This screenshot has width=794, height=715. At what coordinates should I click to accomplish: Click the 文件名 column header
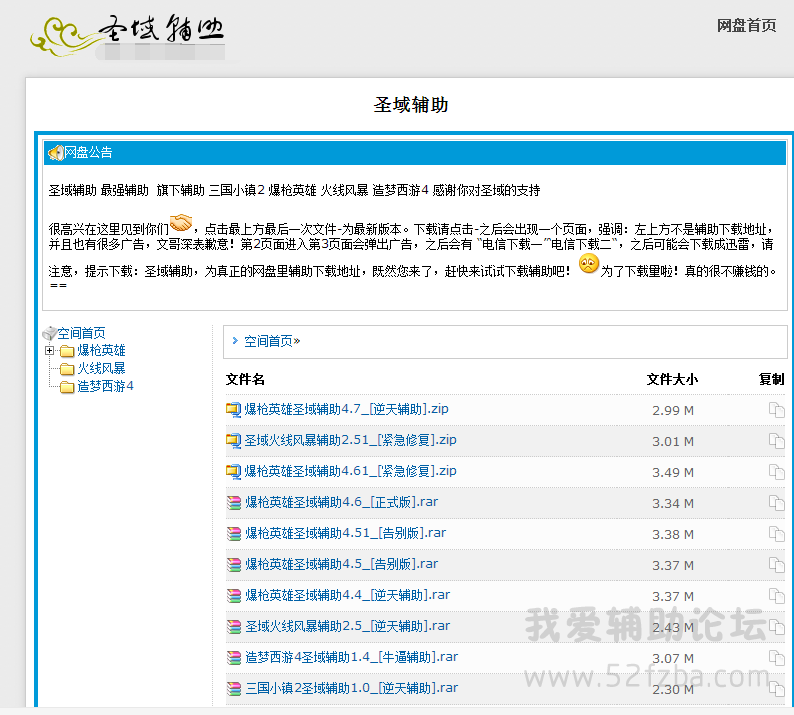pos(245,379)
